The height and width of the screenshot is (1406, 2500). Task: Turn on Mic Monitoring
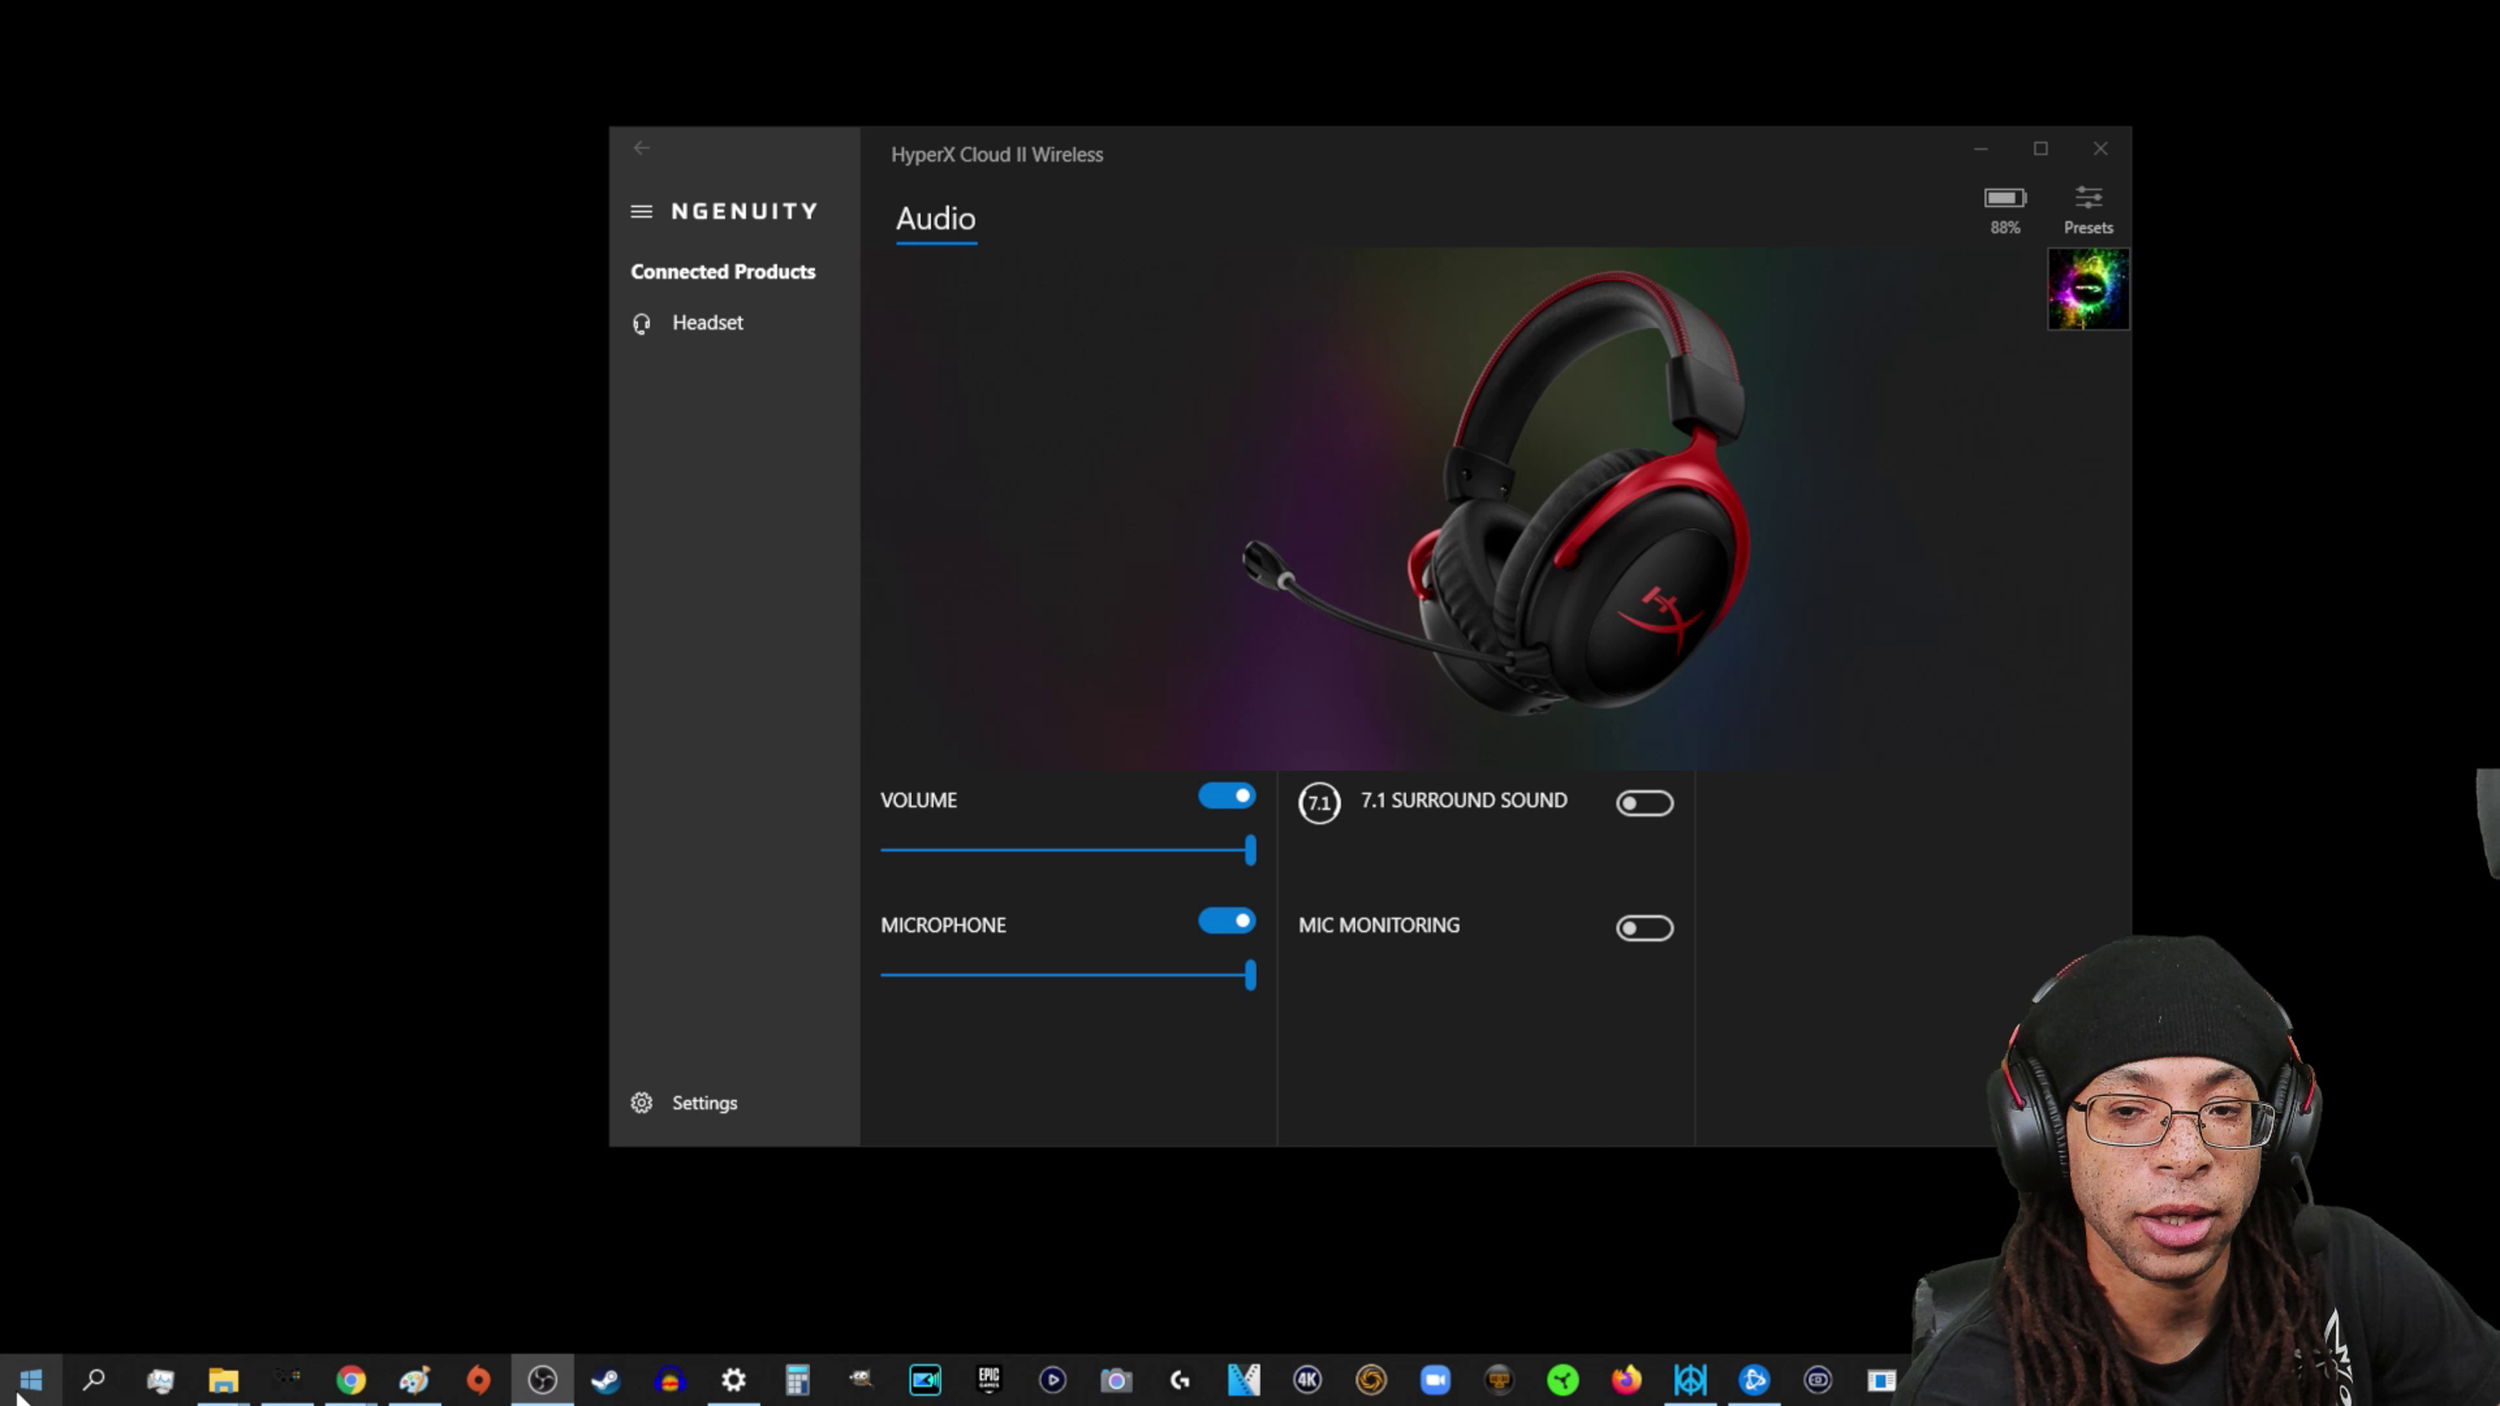pos(1644,928)
